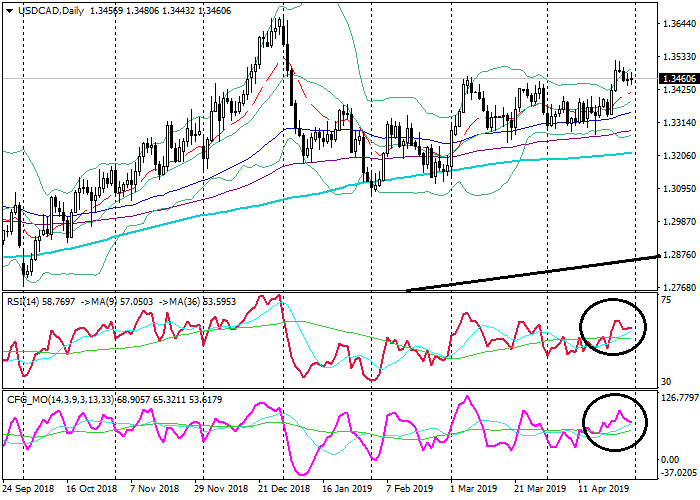Click the 1.36440 price level on axis

[x=679, y=22]
